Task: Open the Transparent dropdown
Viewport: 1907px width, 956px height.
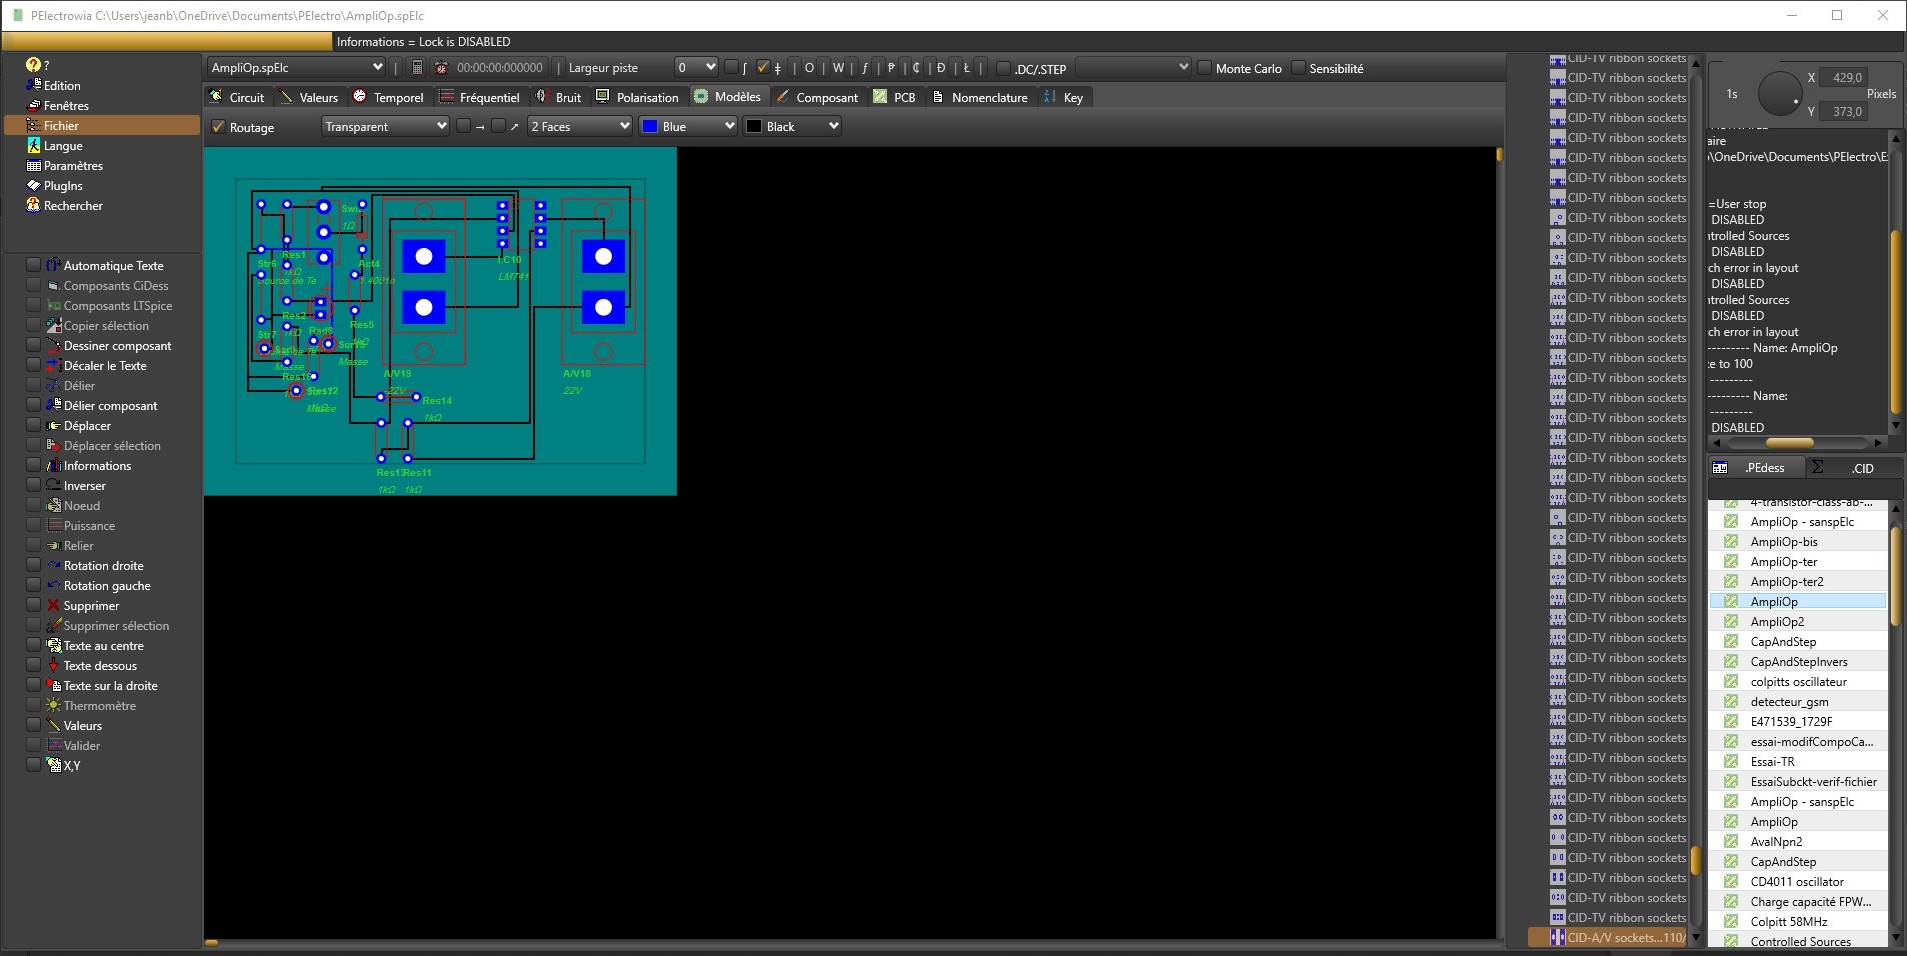Action: click(x=385, y=126)
